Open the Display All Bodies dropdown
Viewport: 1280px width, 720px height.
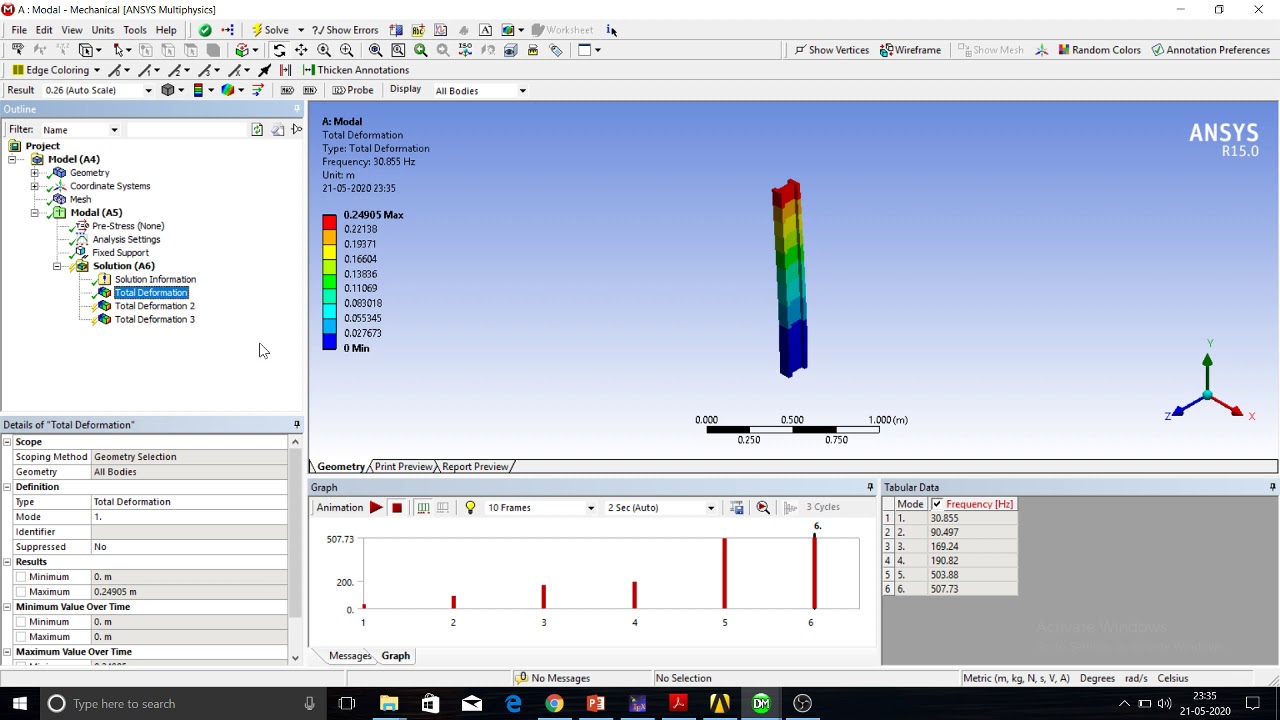point(522,91)
